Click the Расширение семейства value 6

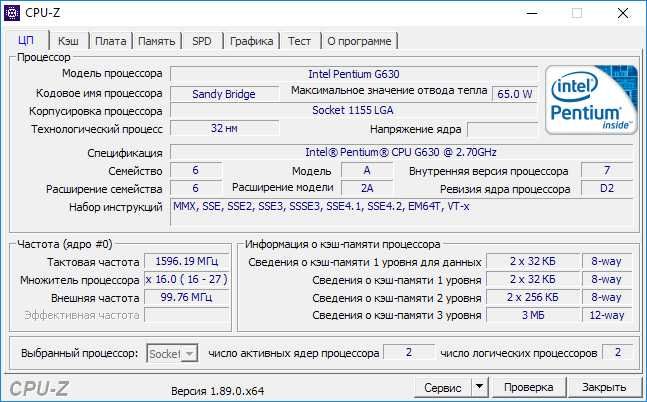(196, 188)
